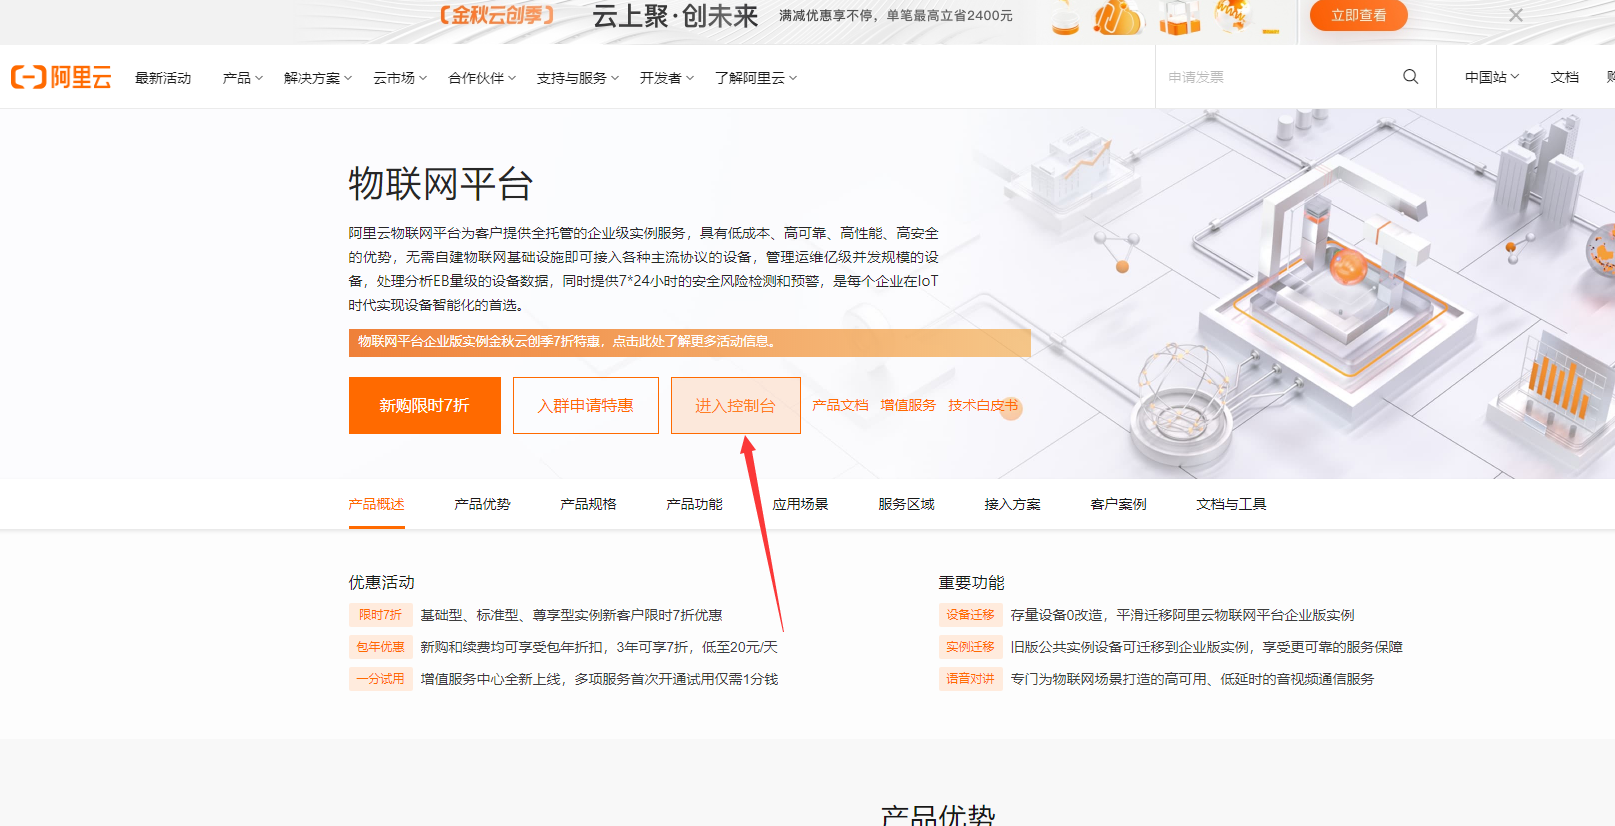Click the 进入控制台 button
This screenshot has height=826, width=1615.
[x=736, y=405]
